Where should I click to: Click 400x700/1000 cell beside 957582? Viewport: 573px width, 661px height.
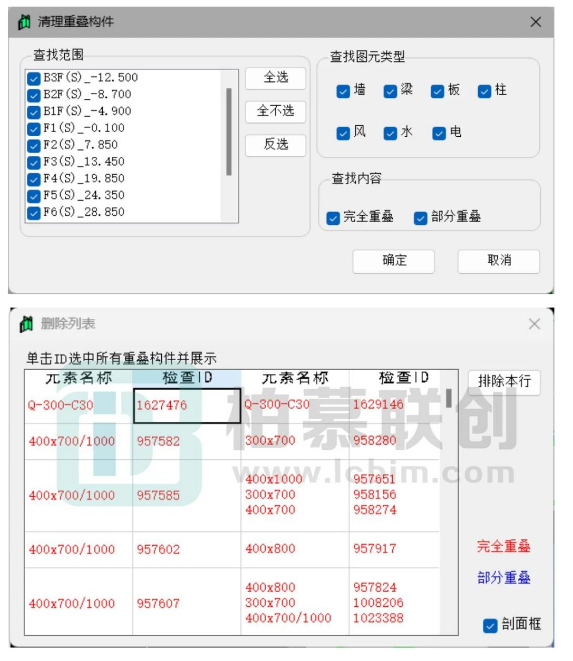(x=78, y=441)
